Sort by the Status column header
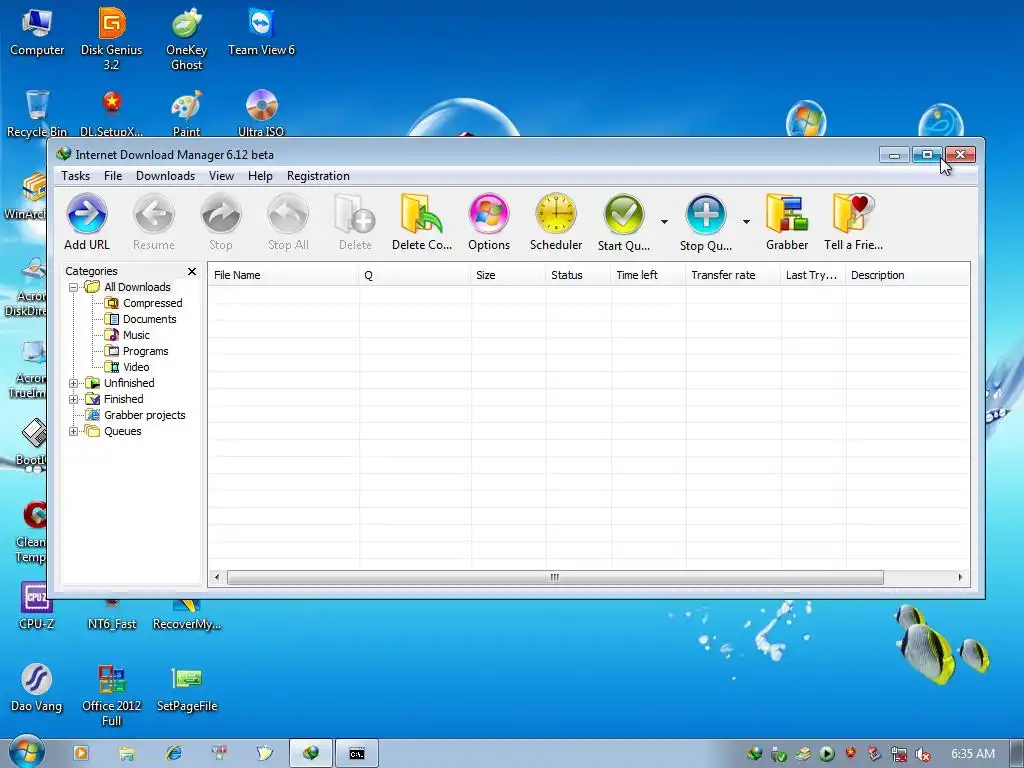 click(577, 275)
